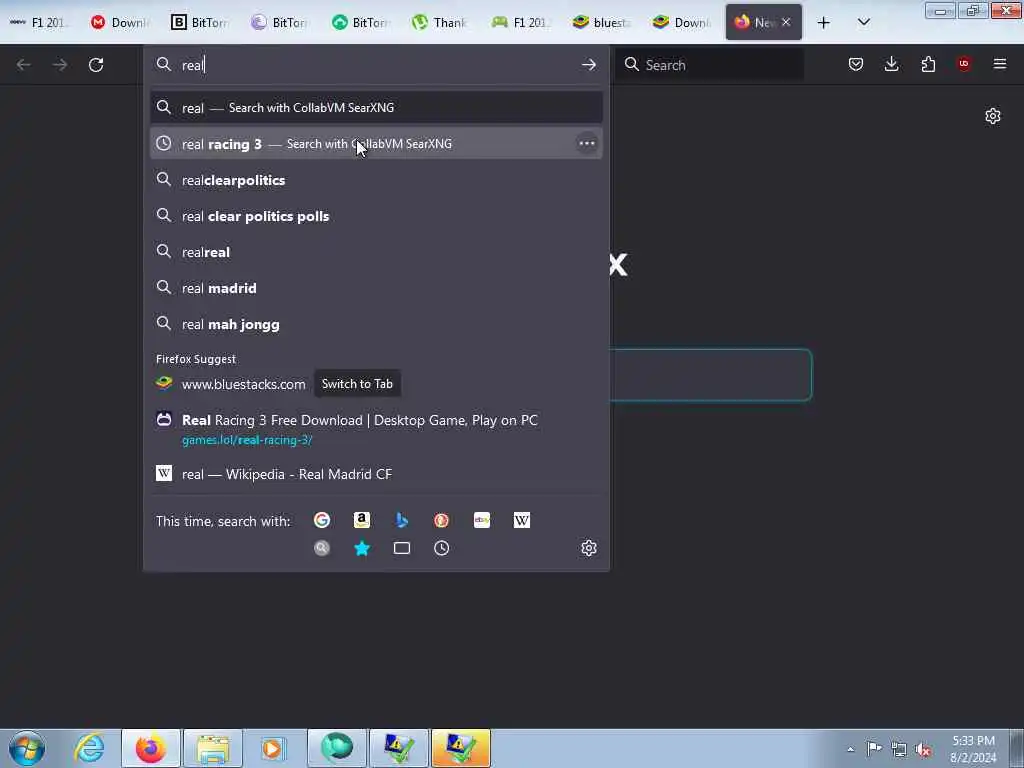
Task: Search this time with eBay
Action: 482,520
